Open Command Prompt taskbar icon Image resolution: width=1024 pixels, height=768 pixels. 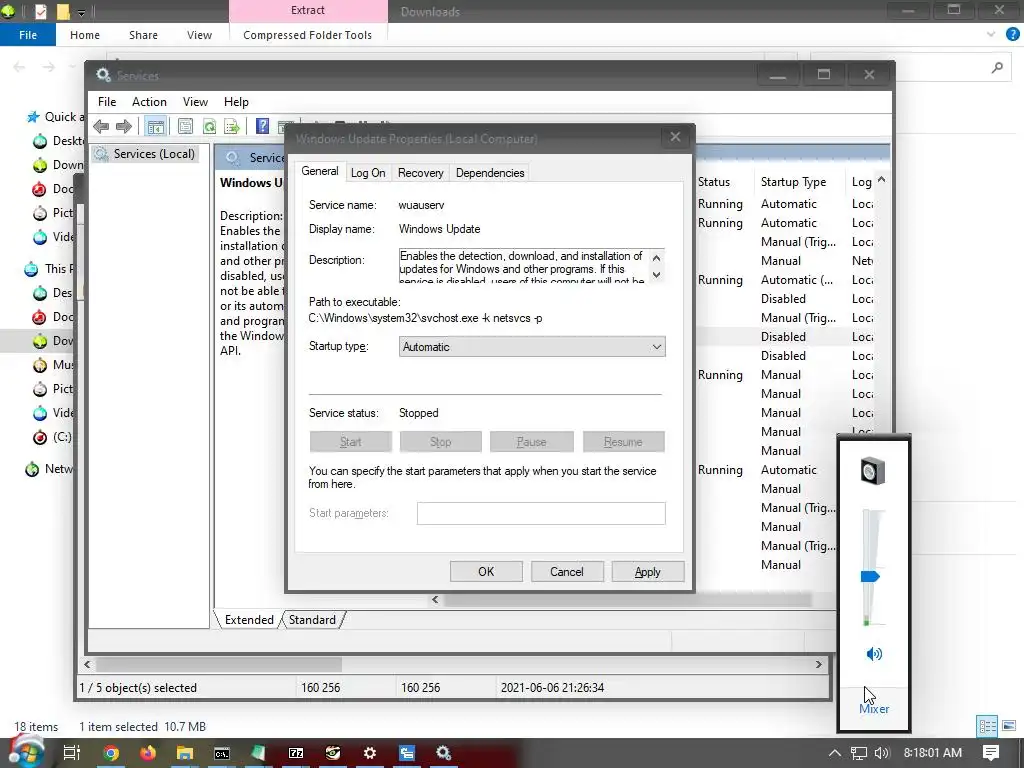click(222, 753)
